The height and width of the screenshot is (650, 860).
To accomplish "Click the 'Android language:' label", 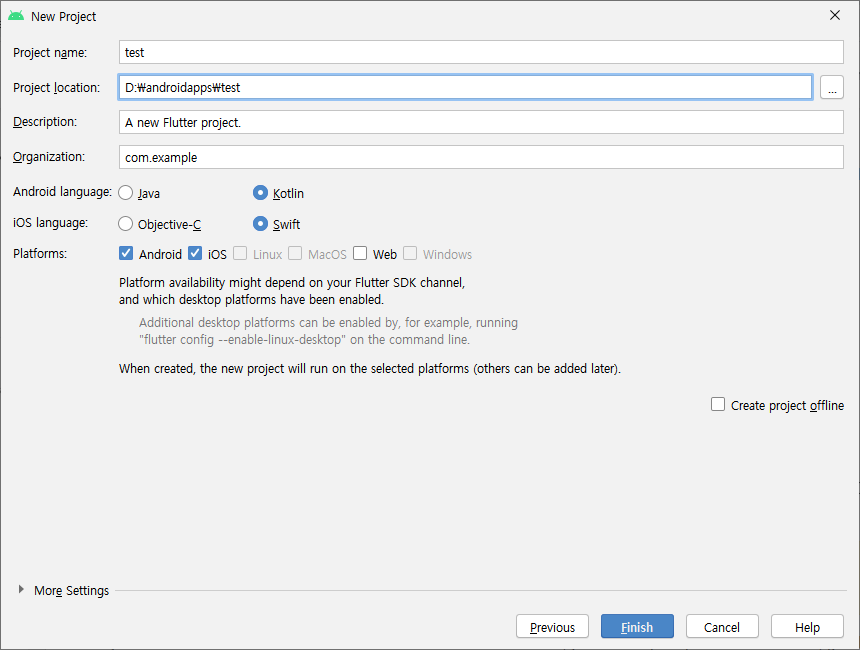I will [63, 192].
